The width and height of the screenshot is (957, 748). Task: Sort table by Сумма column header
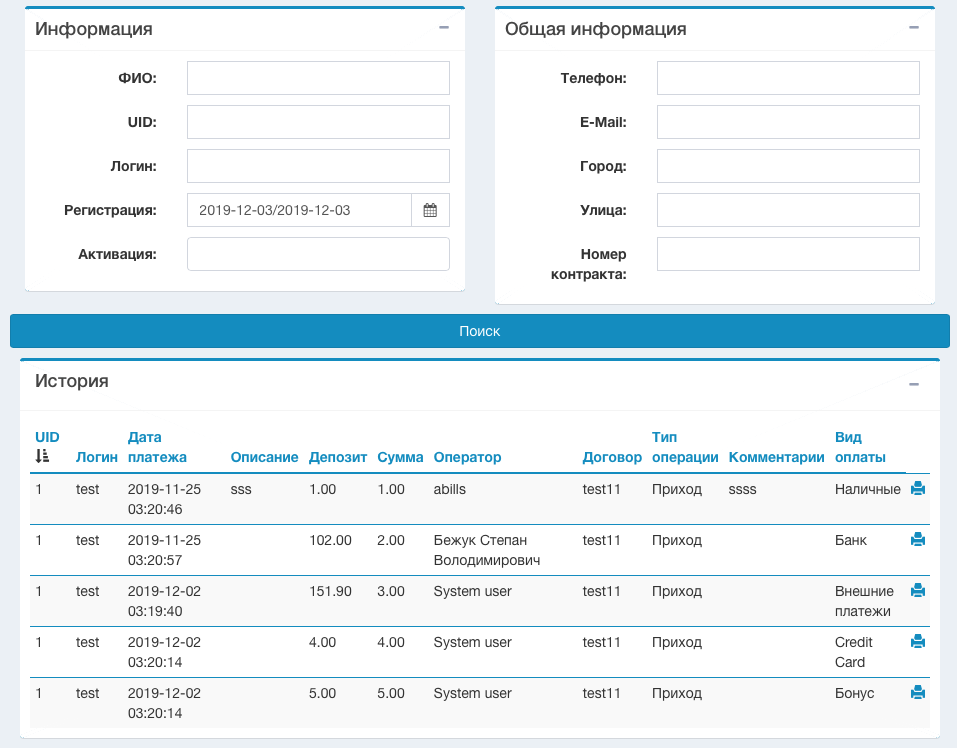(400, 457)
